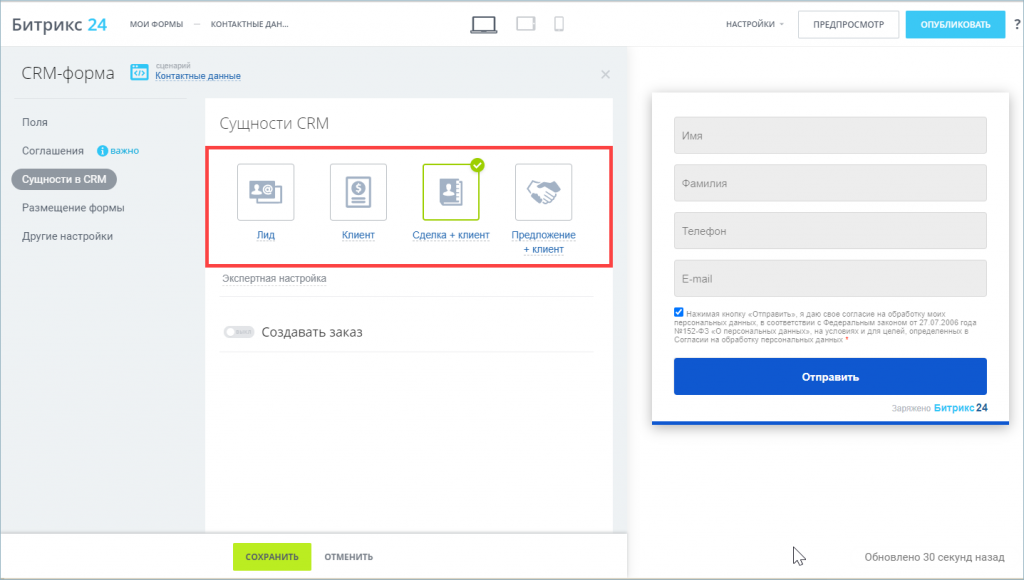
Task: Open the Поля section
Action: tap(35, 122)
